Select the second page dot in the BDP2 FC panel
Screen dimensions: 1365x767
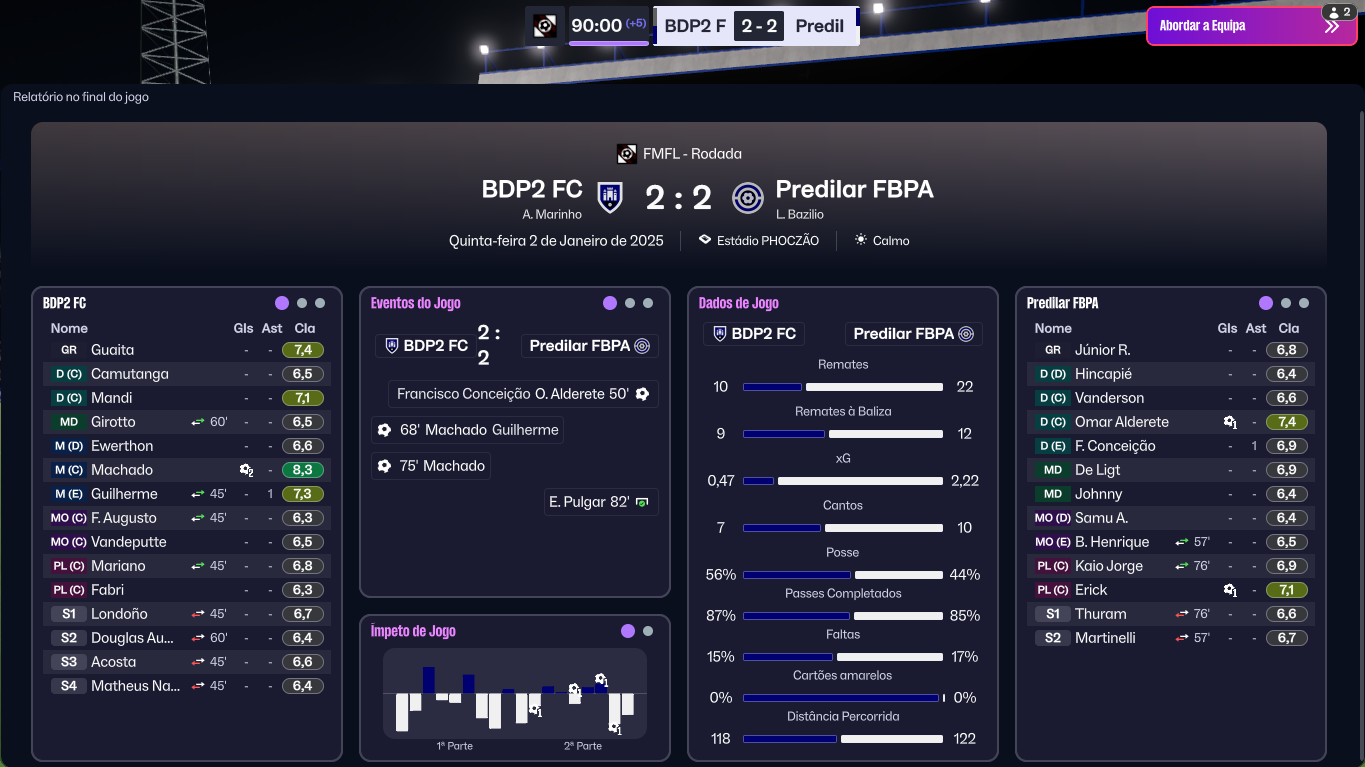pos(302,303)
